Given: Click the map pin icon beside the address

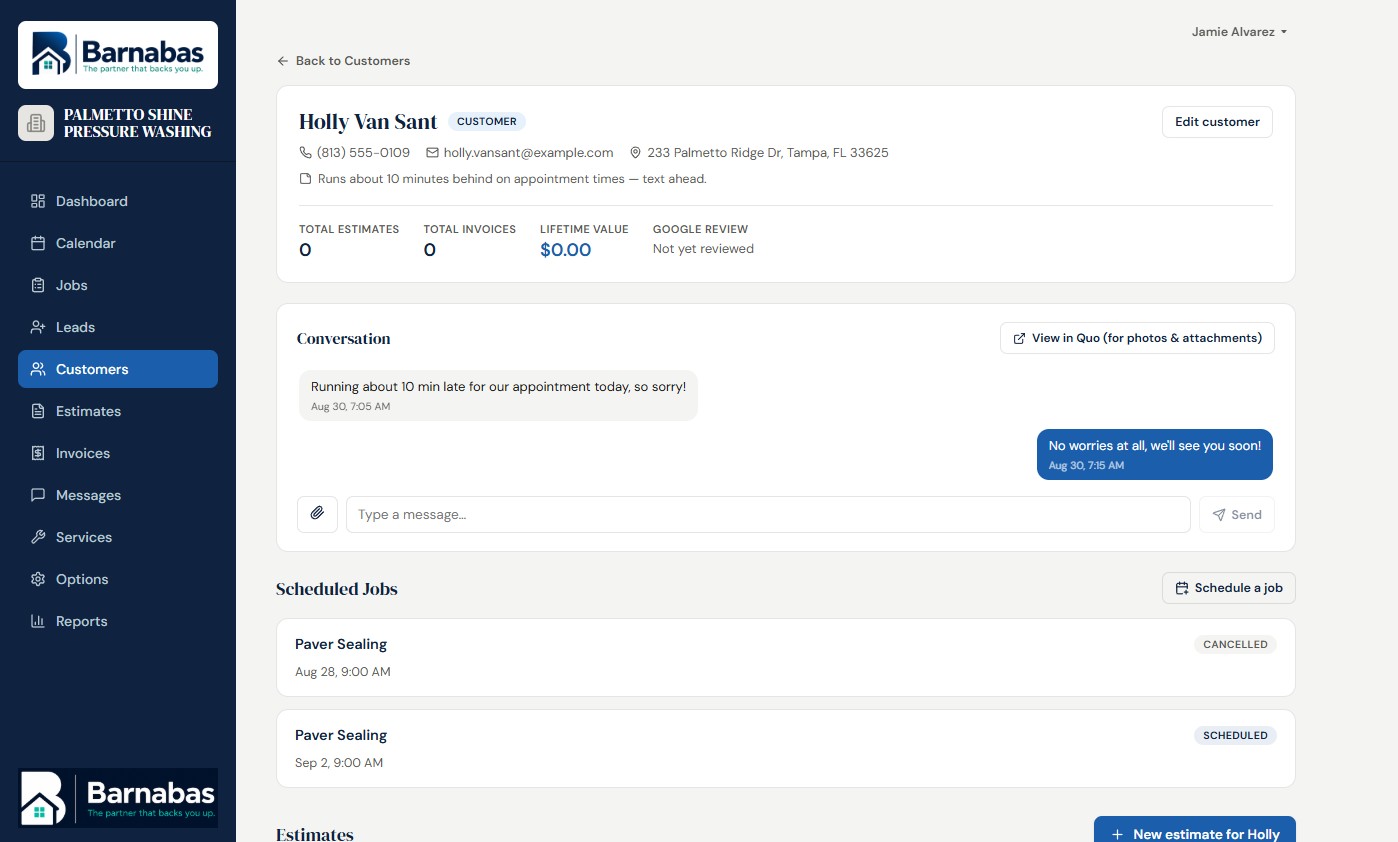Looking at the screenshot, I should [635, 153].
